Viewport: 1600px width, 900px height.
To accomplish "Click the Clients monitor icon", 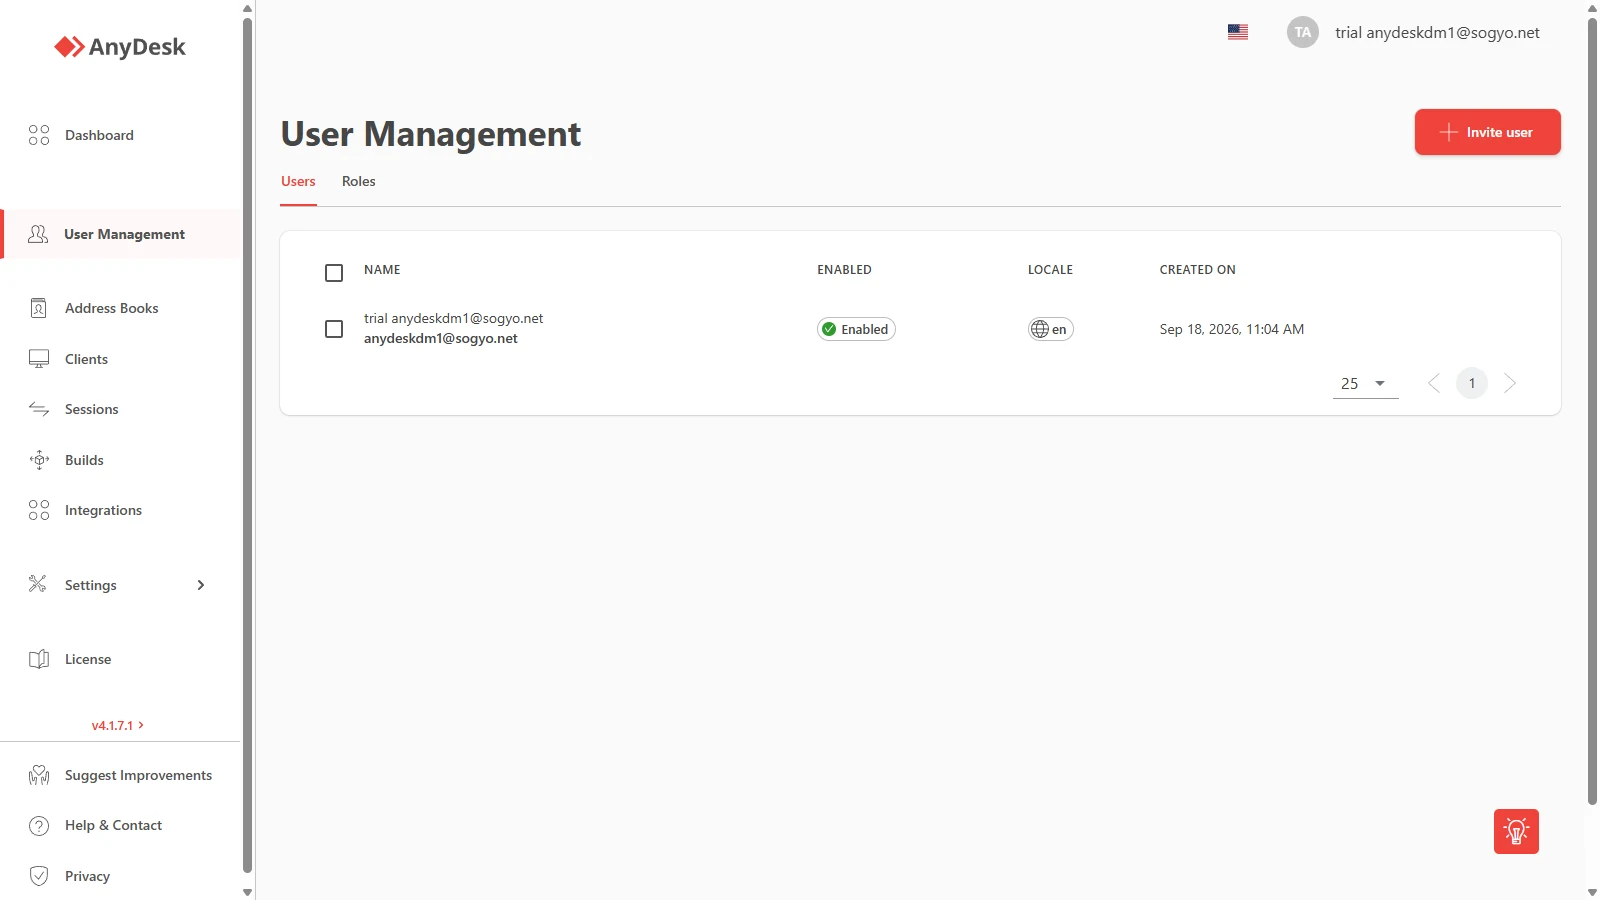I will [x=39, y=359].
